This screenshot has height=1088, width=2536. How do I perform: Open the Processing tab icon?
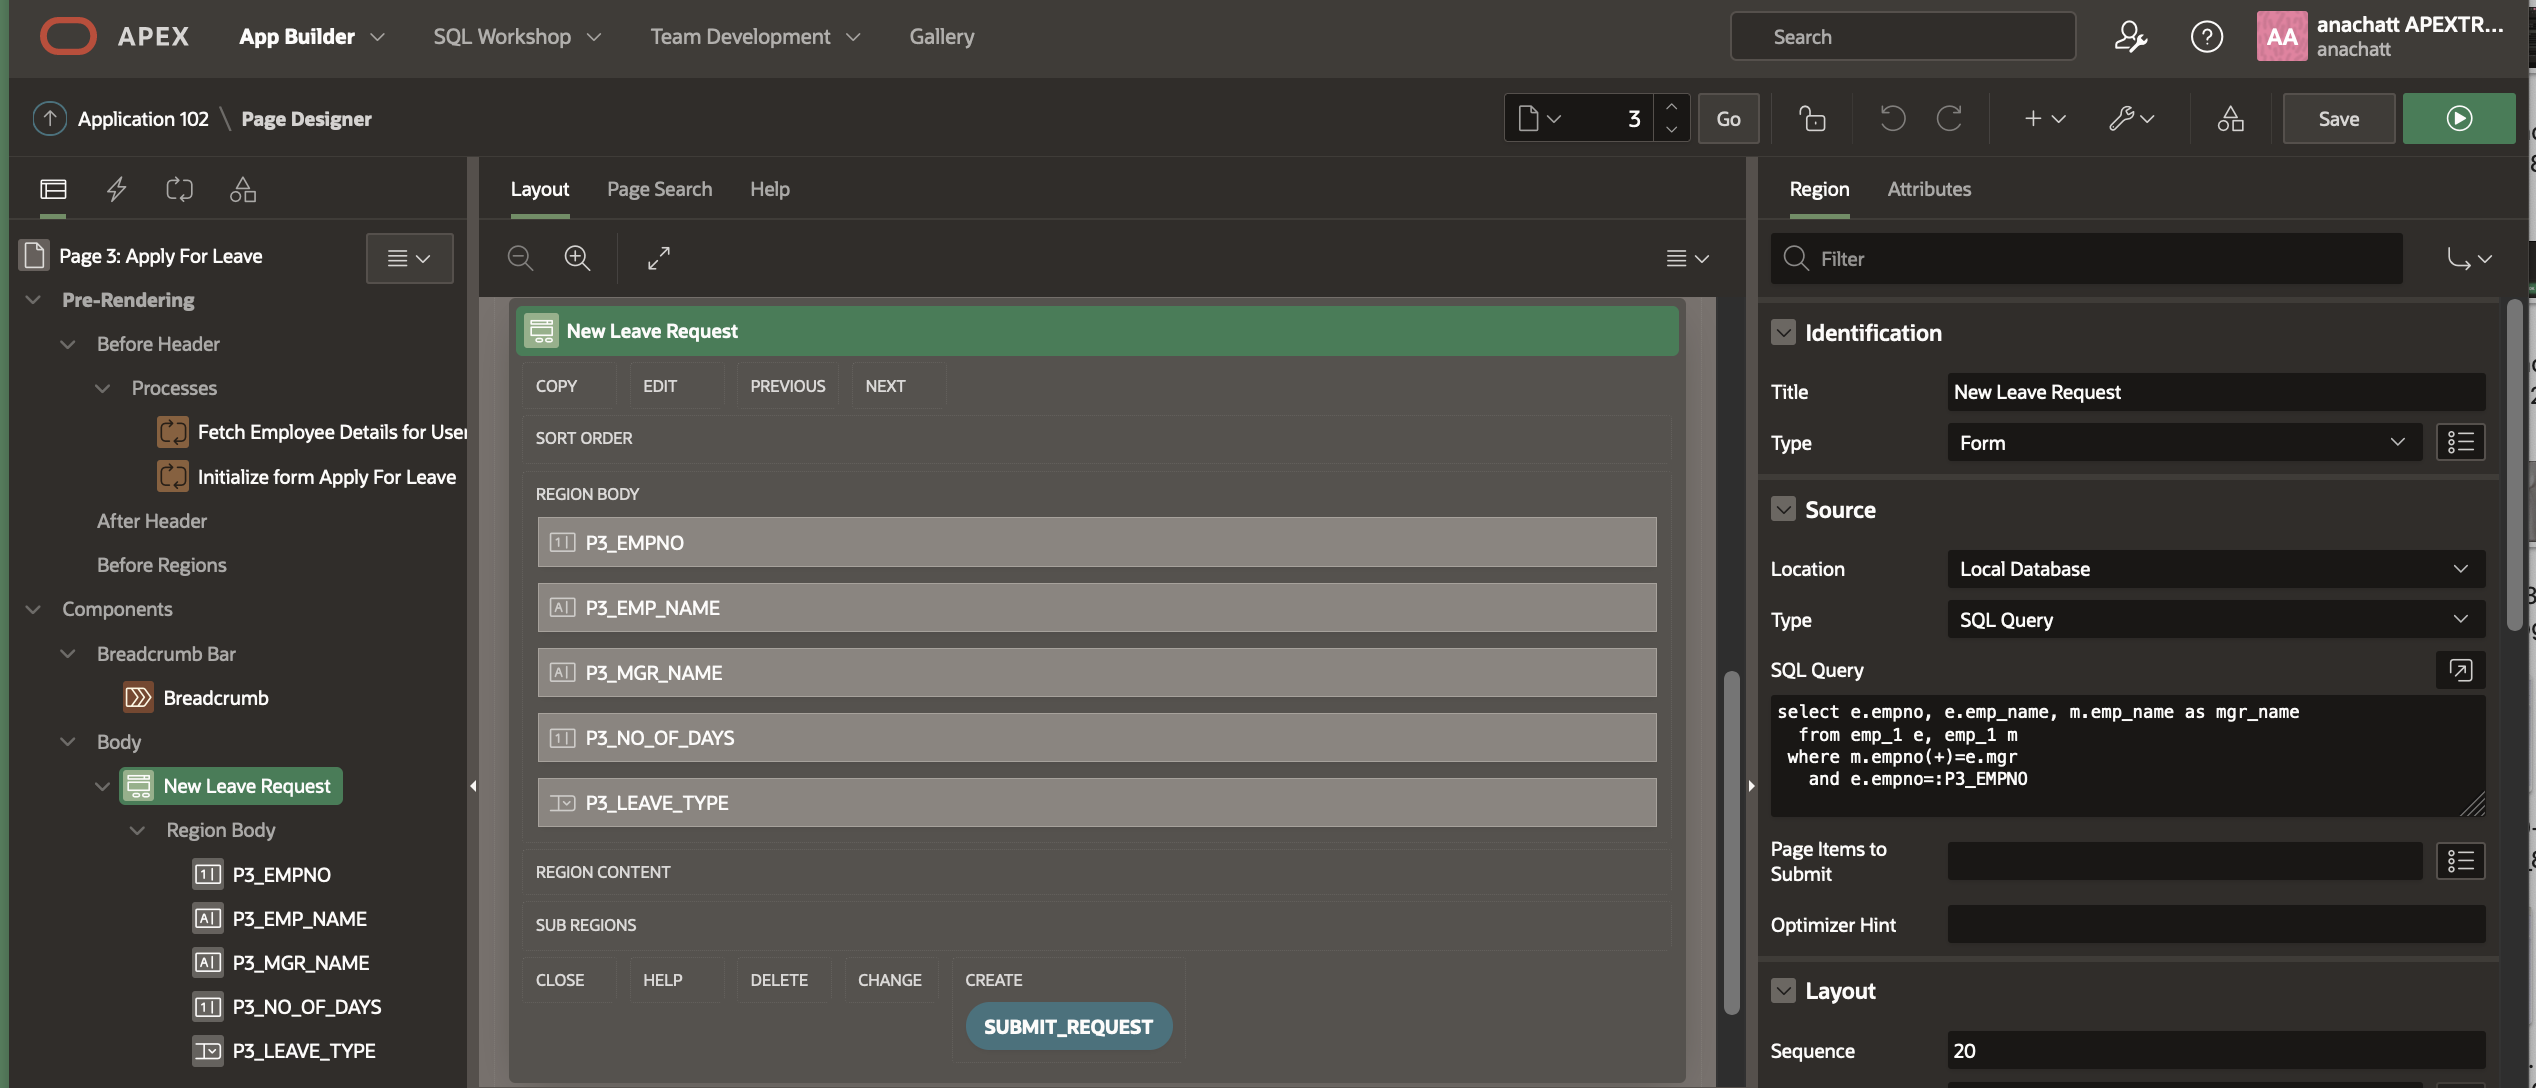point(179,189)
